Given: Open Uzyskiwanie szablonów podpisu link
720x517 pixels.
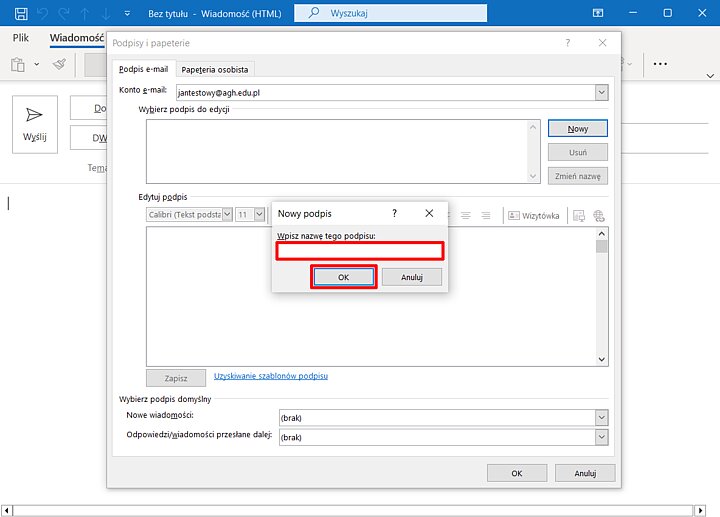Looking at the screenshot, I should [x=271, y=376].
